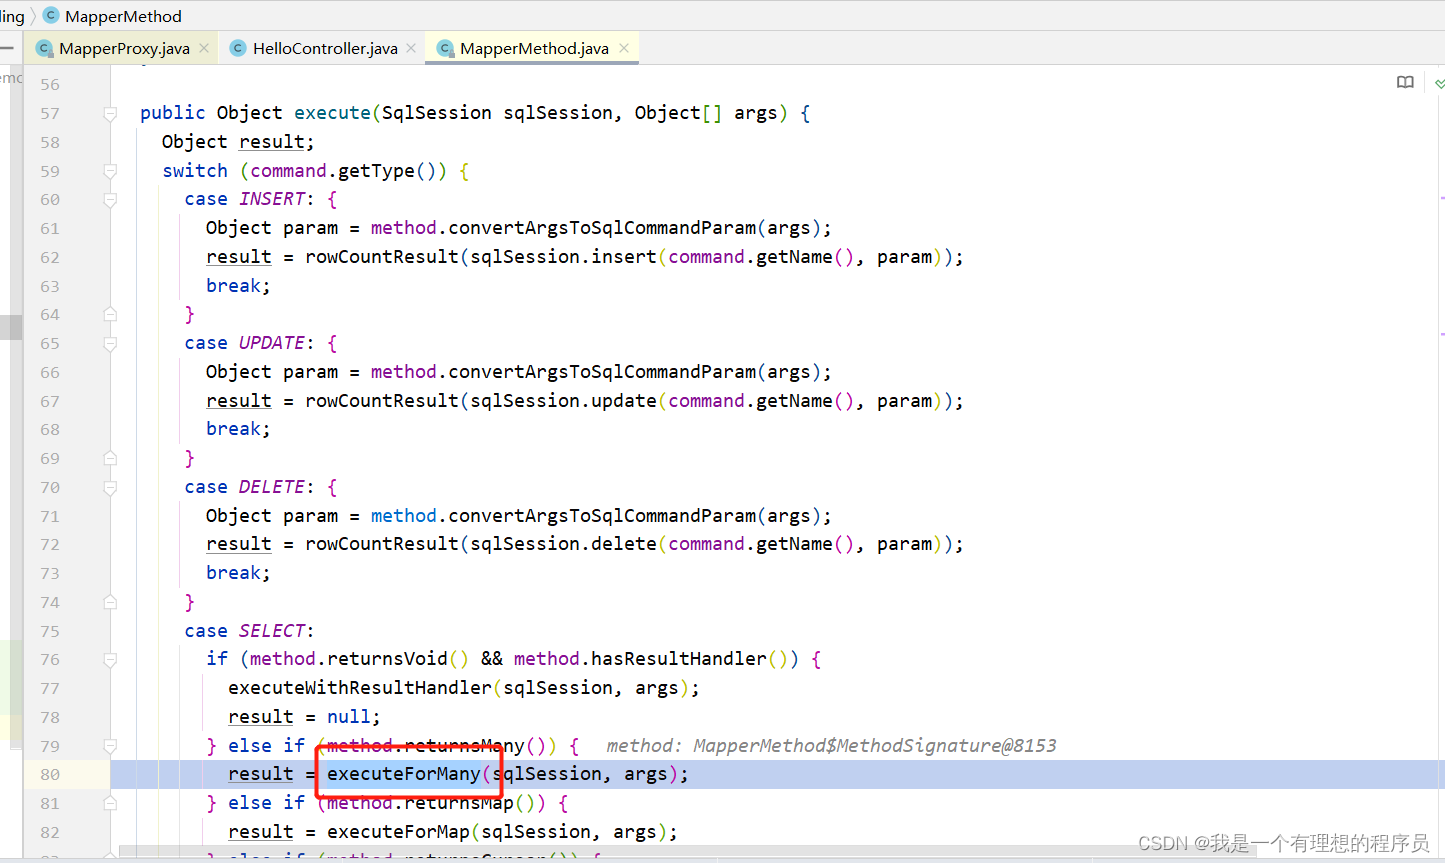Click 'result = null;' on line 78
The image size is (1445, 863).
[x=305, y=717]
